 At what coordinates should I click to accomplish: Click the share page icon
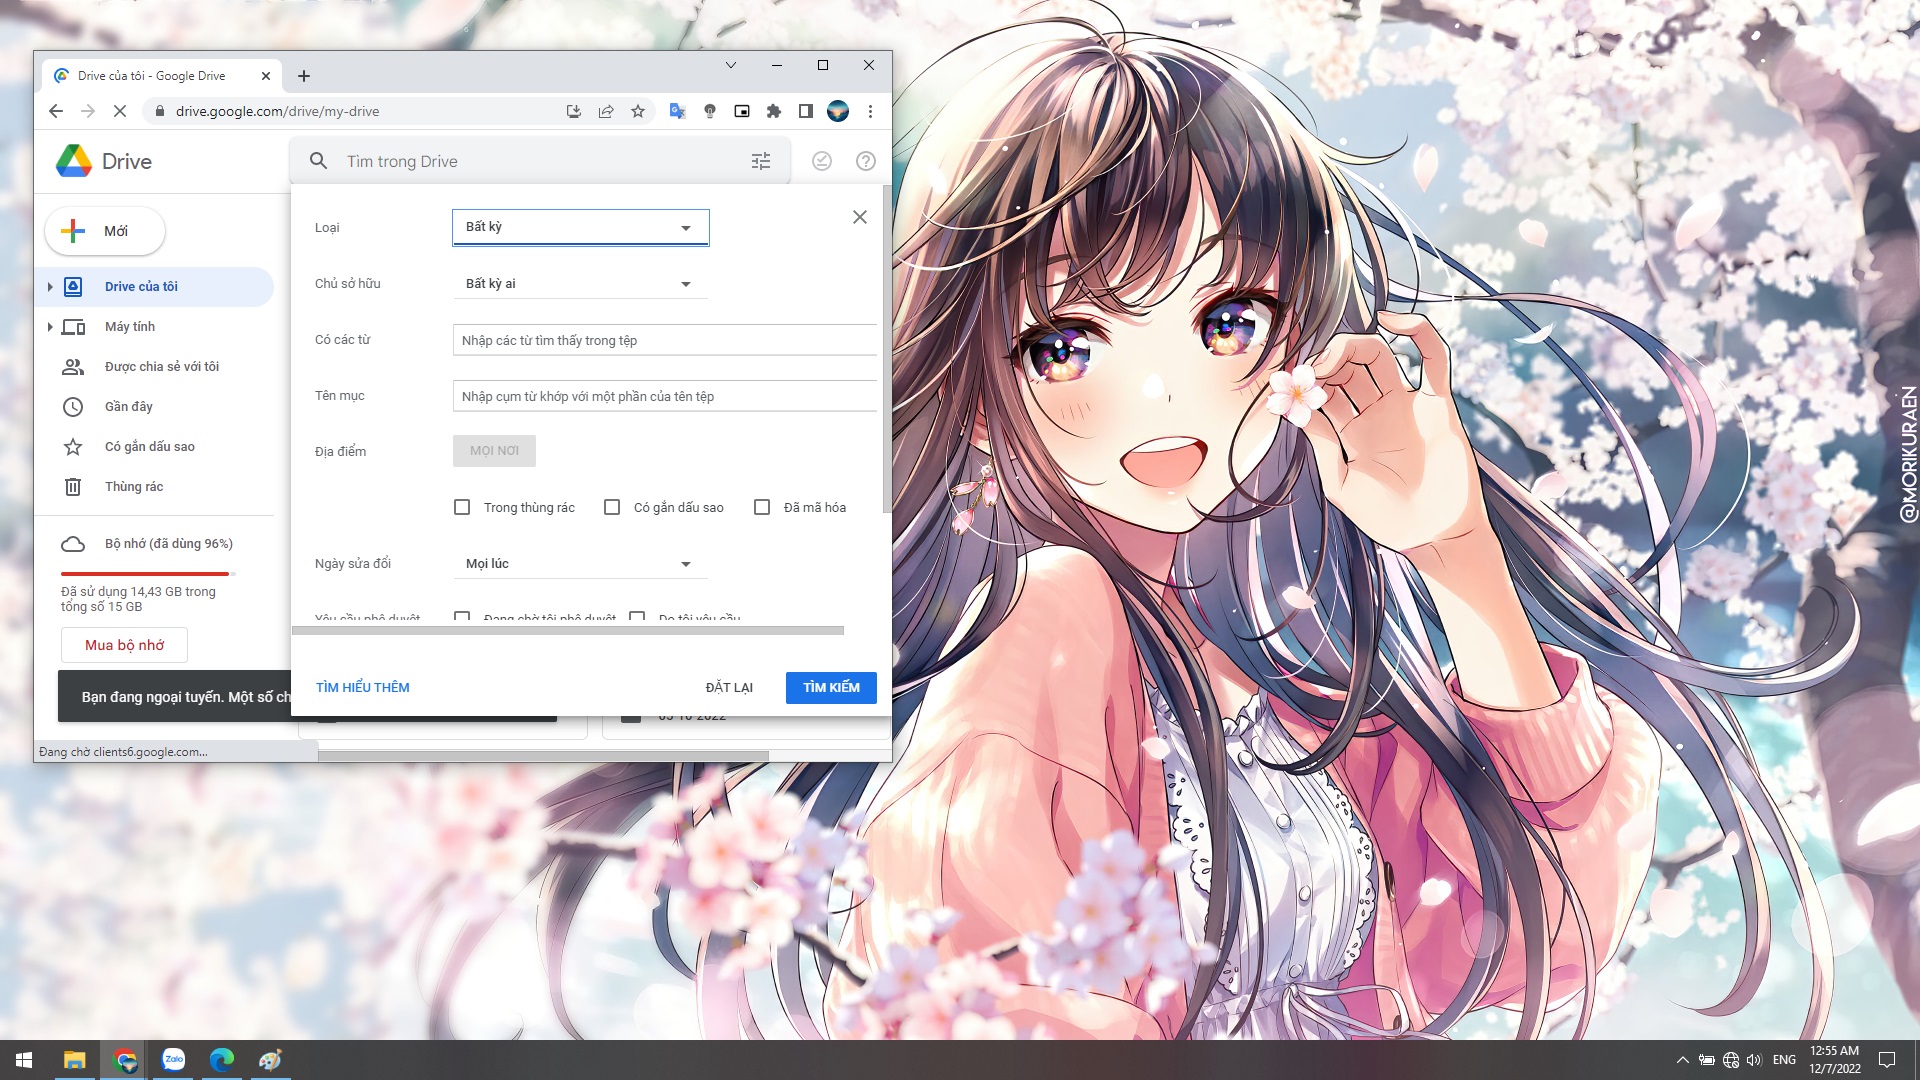606,111
